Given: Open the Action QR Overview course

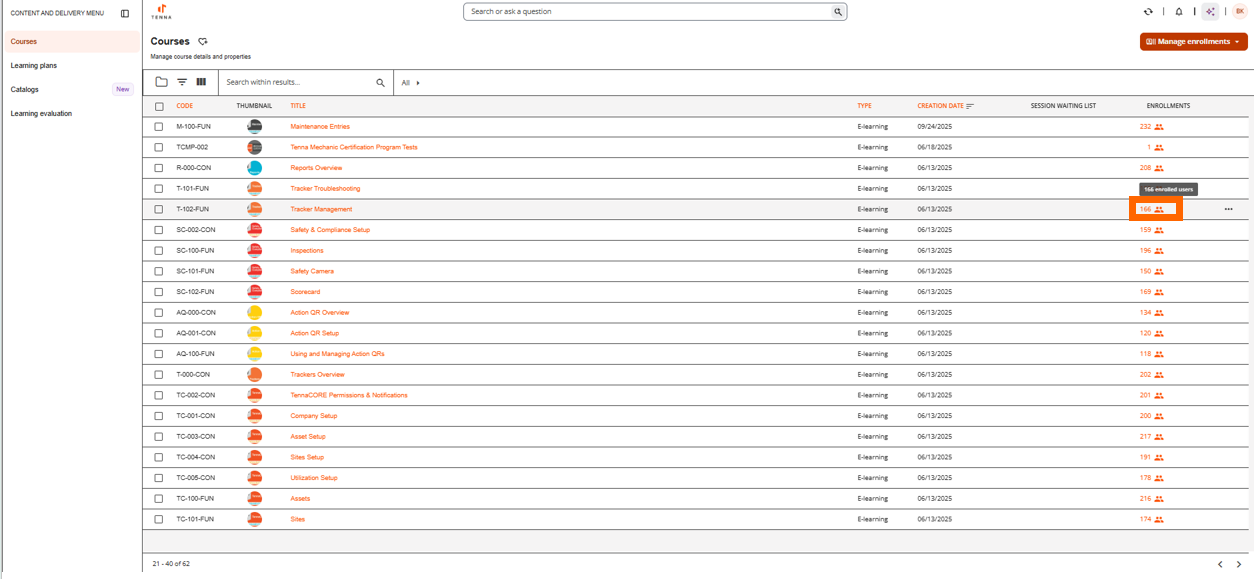Looking at the screenshot, I should point(320,313).
